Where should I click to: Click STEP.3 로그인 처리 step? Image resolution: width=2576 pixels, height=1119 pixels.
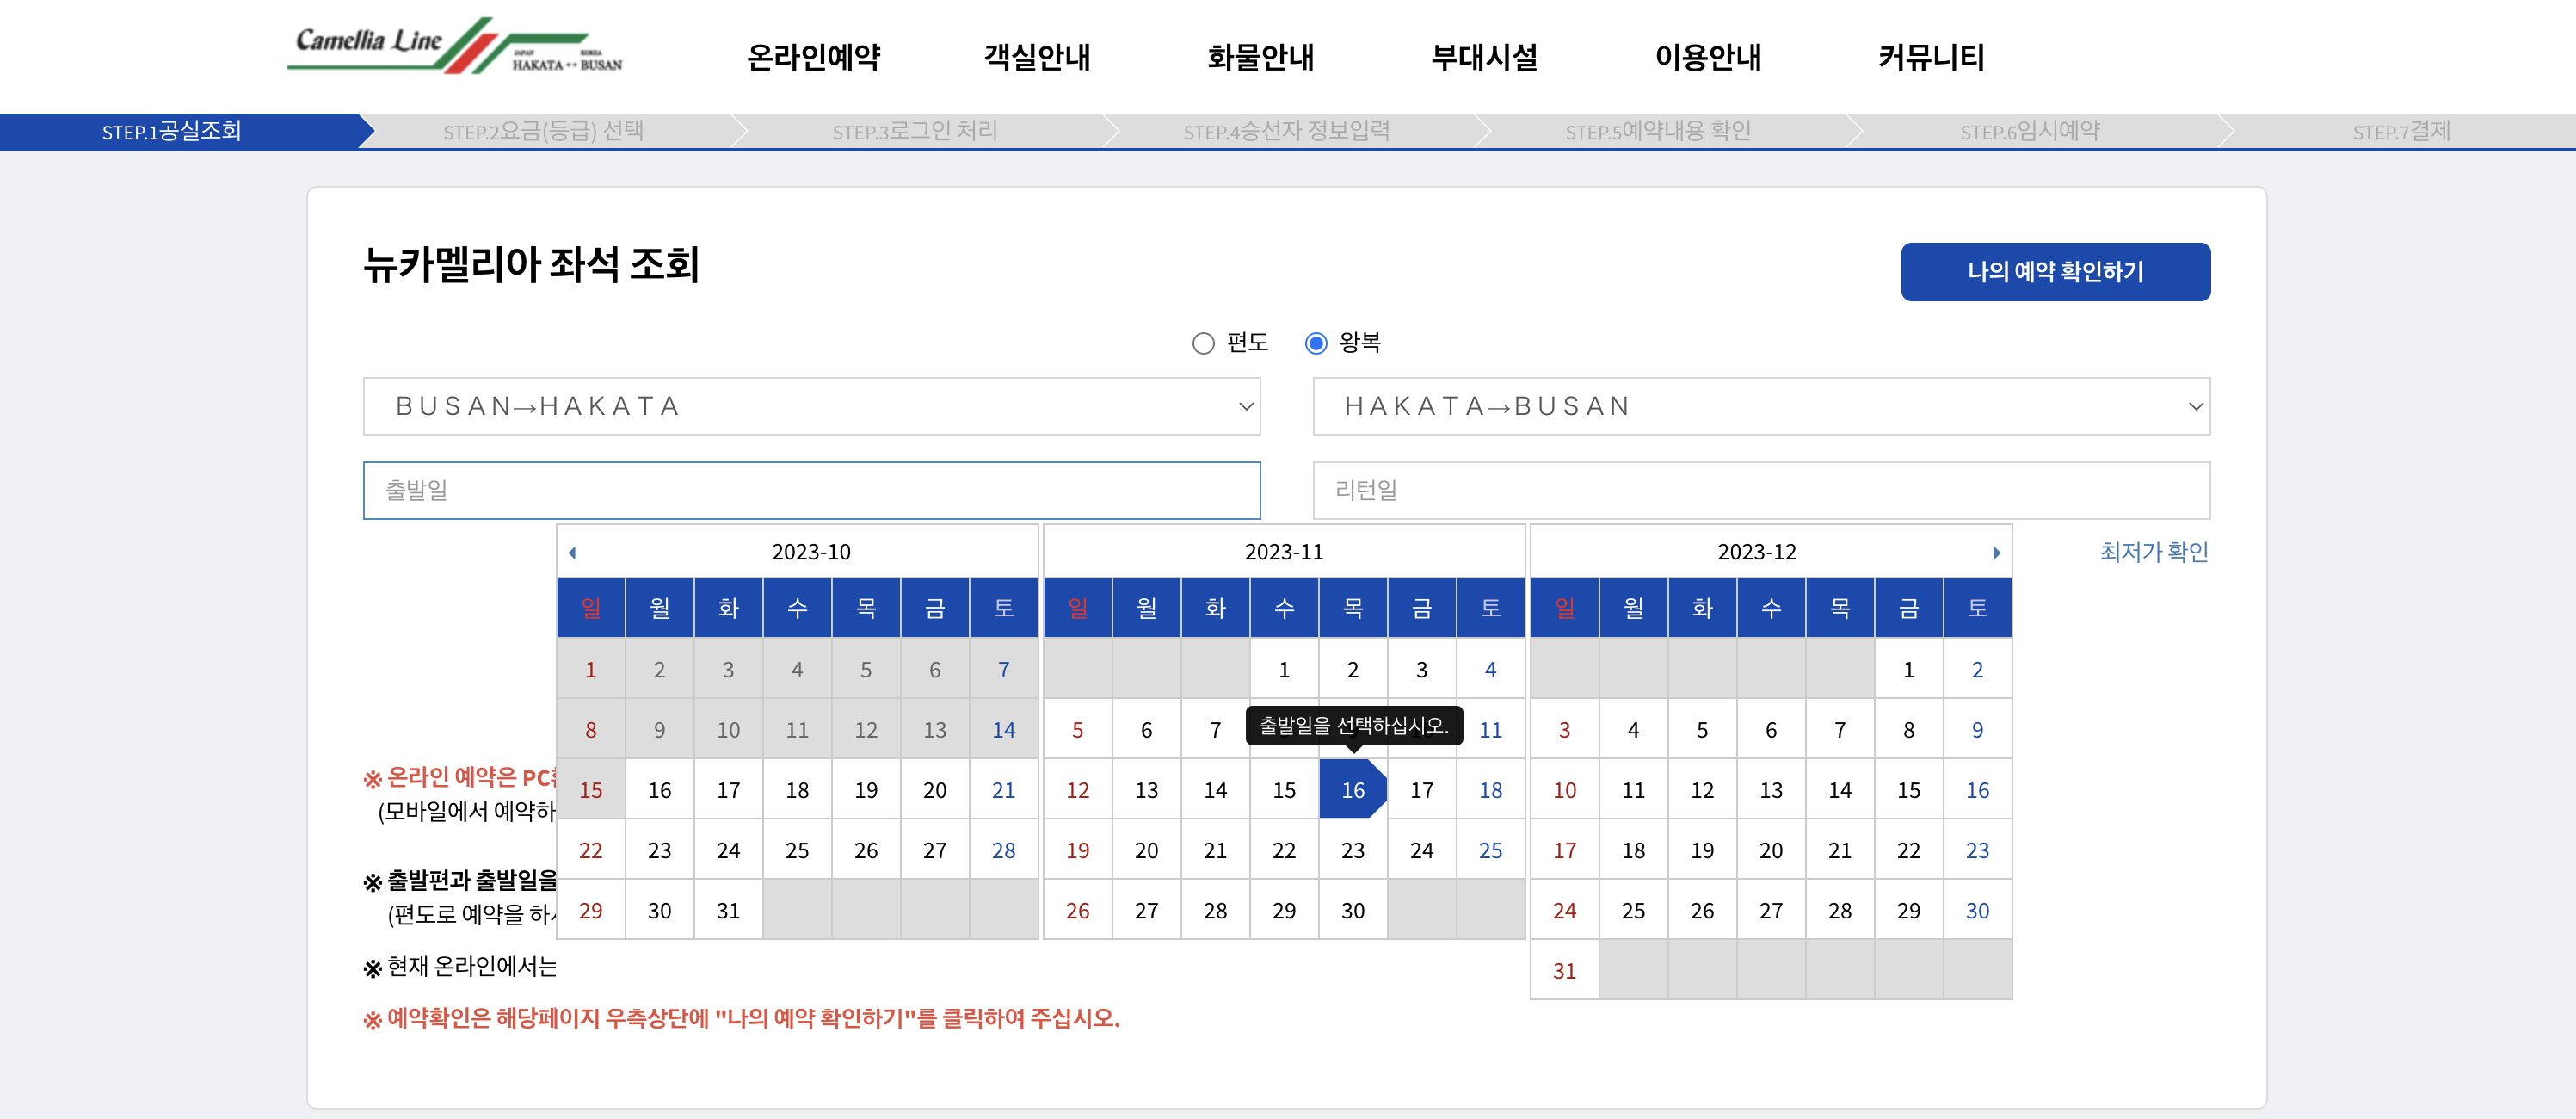(915, 131)
